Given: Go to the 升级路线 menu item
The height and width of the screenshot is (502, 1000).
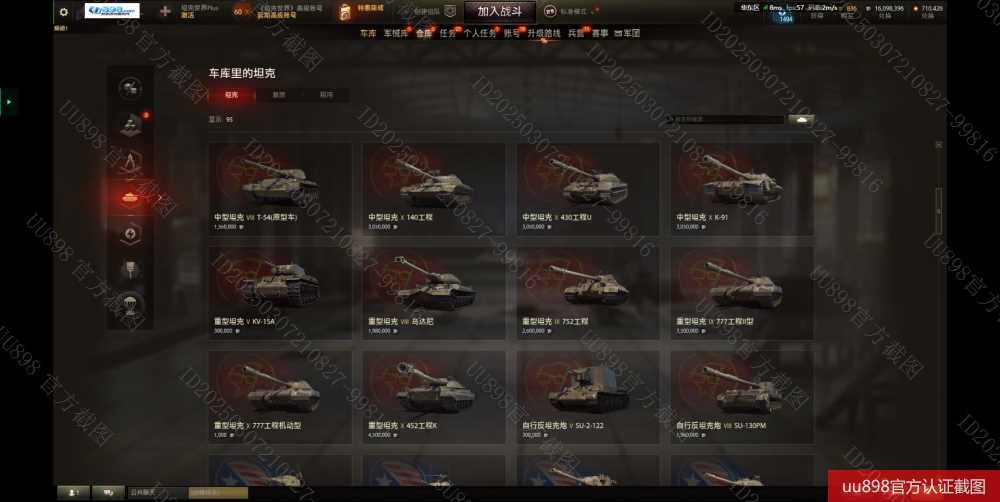Looking at the screenshot, I should pyautogui.click(x=543, y=33).
